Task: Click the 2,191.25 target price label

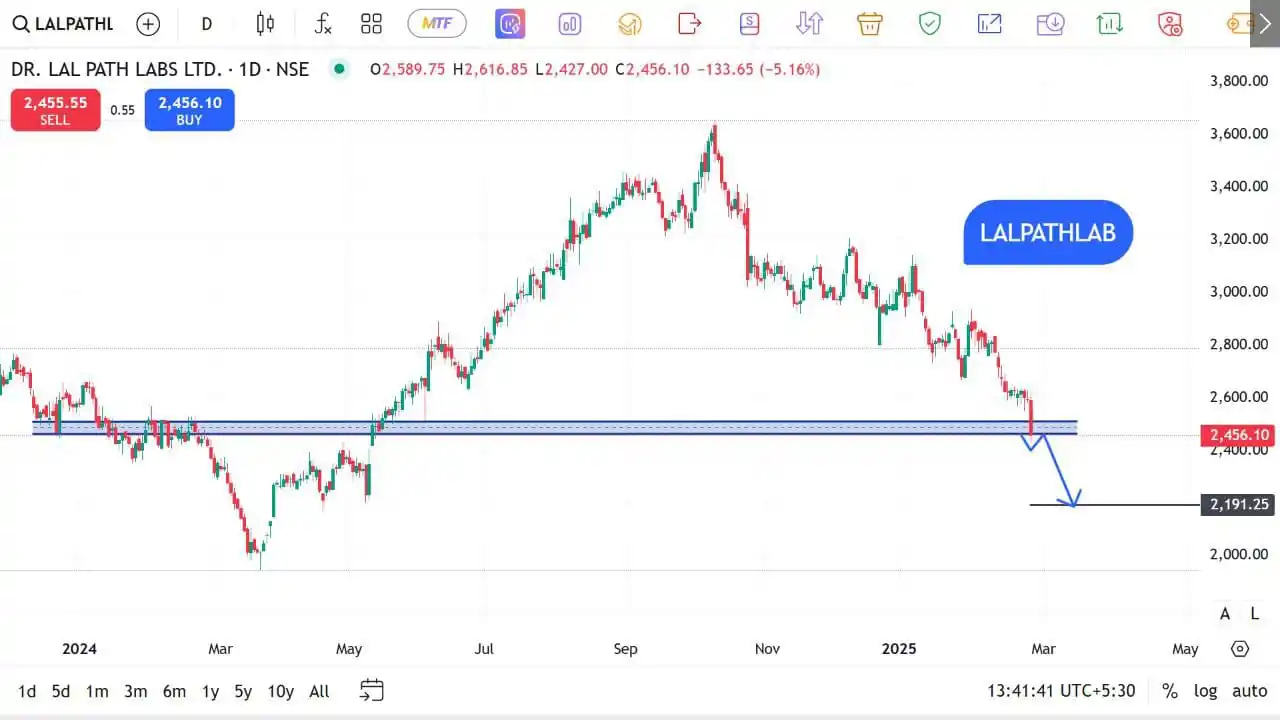Action: 1239,505
